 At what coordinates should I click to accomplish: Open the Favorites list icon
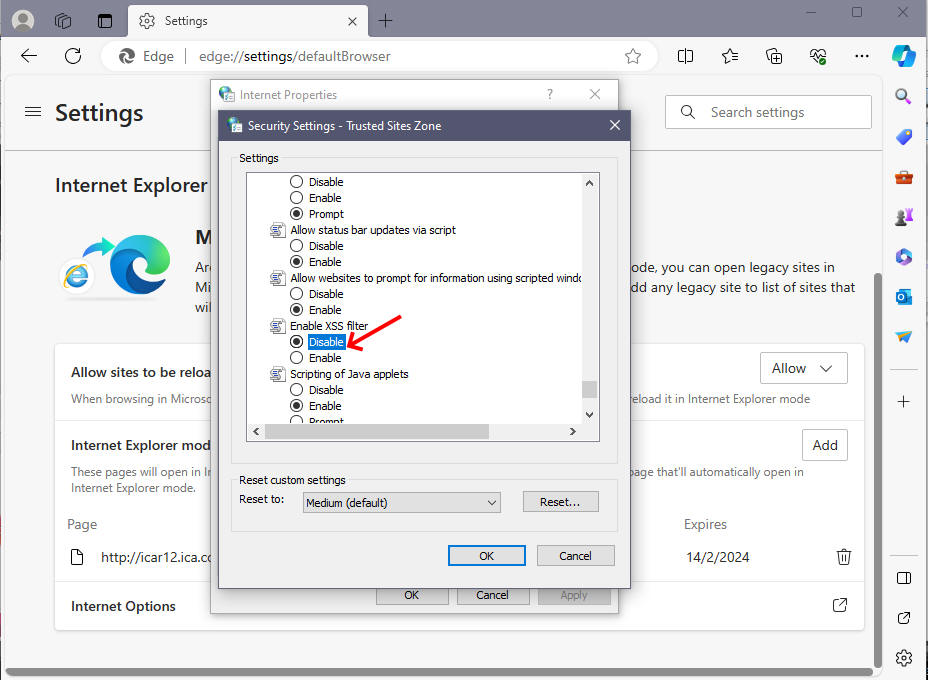730,56
